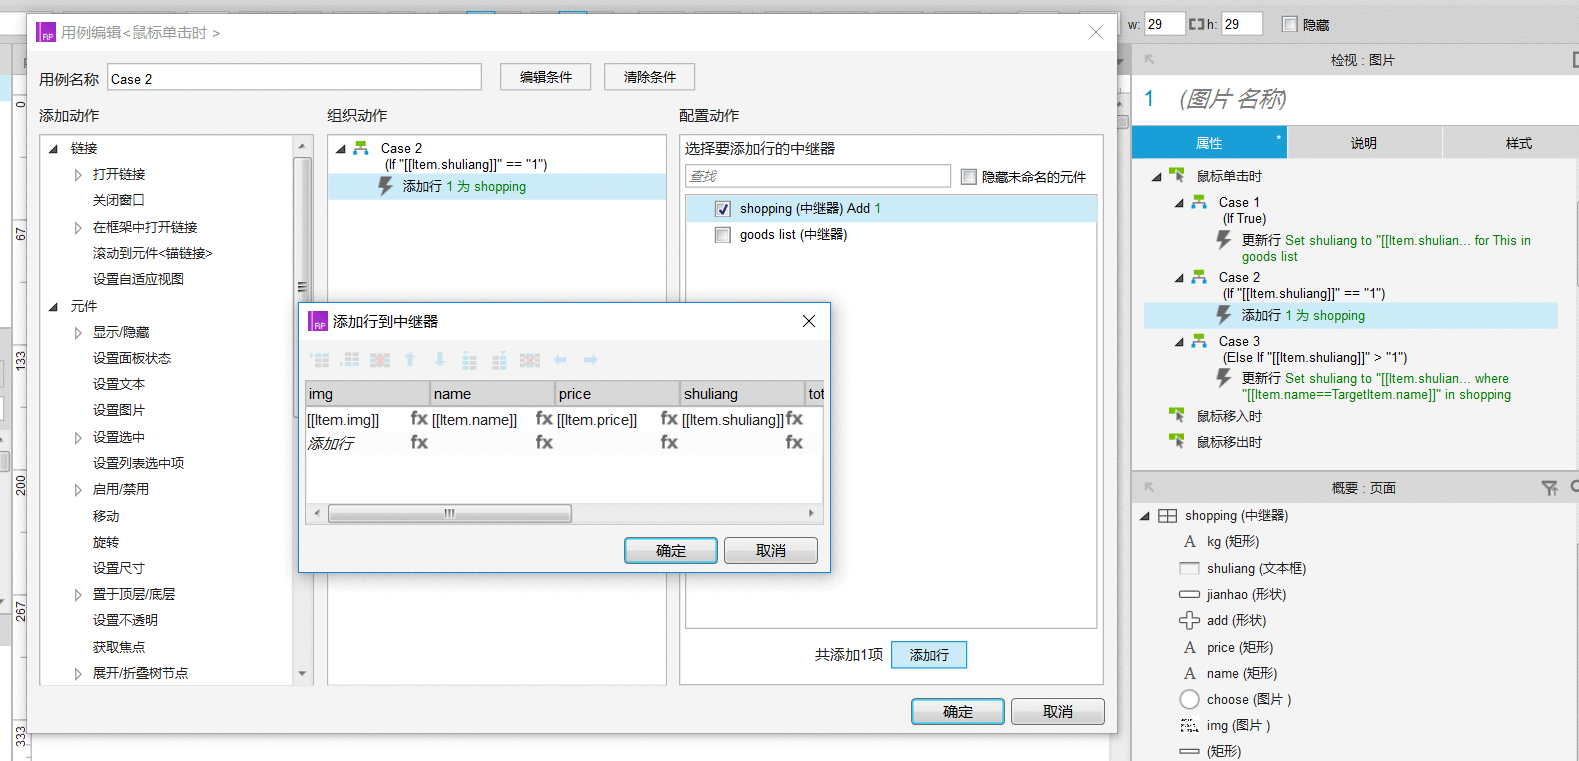Click the horizontal scrollbar thumb in repeater table

(450, 514)
